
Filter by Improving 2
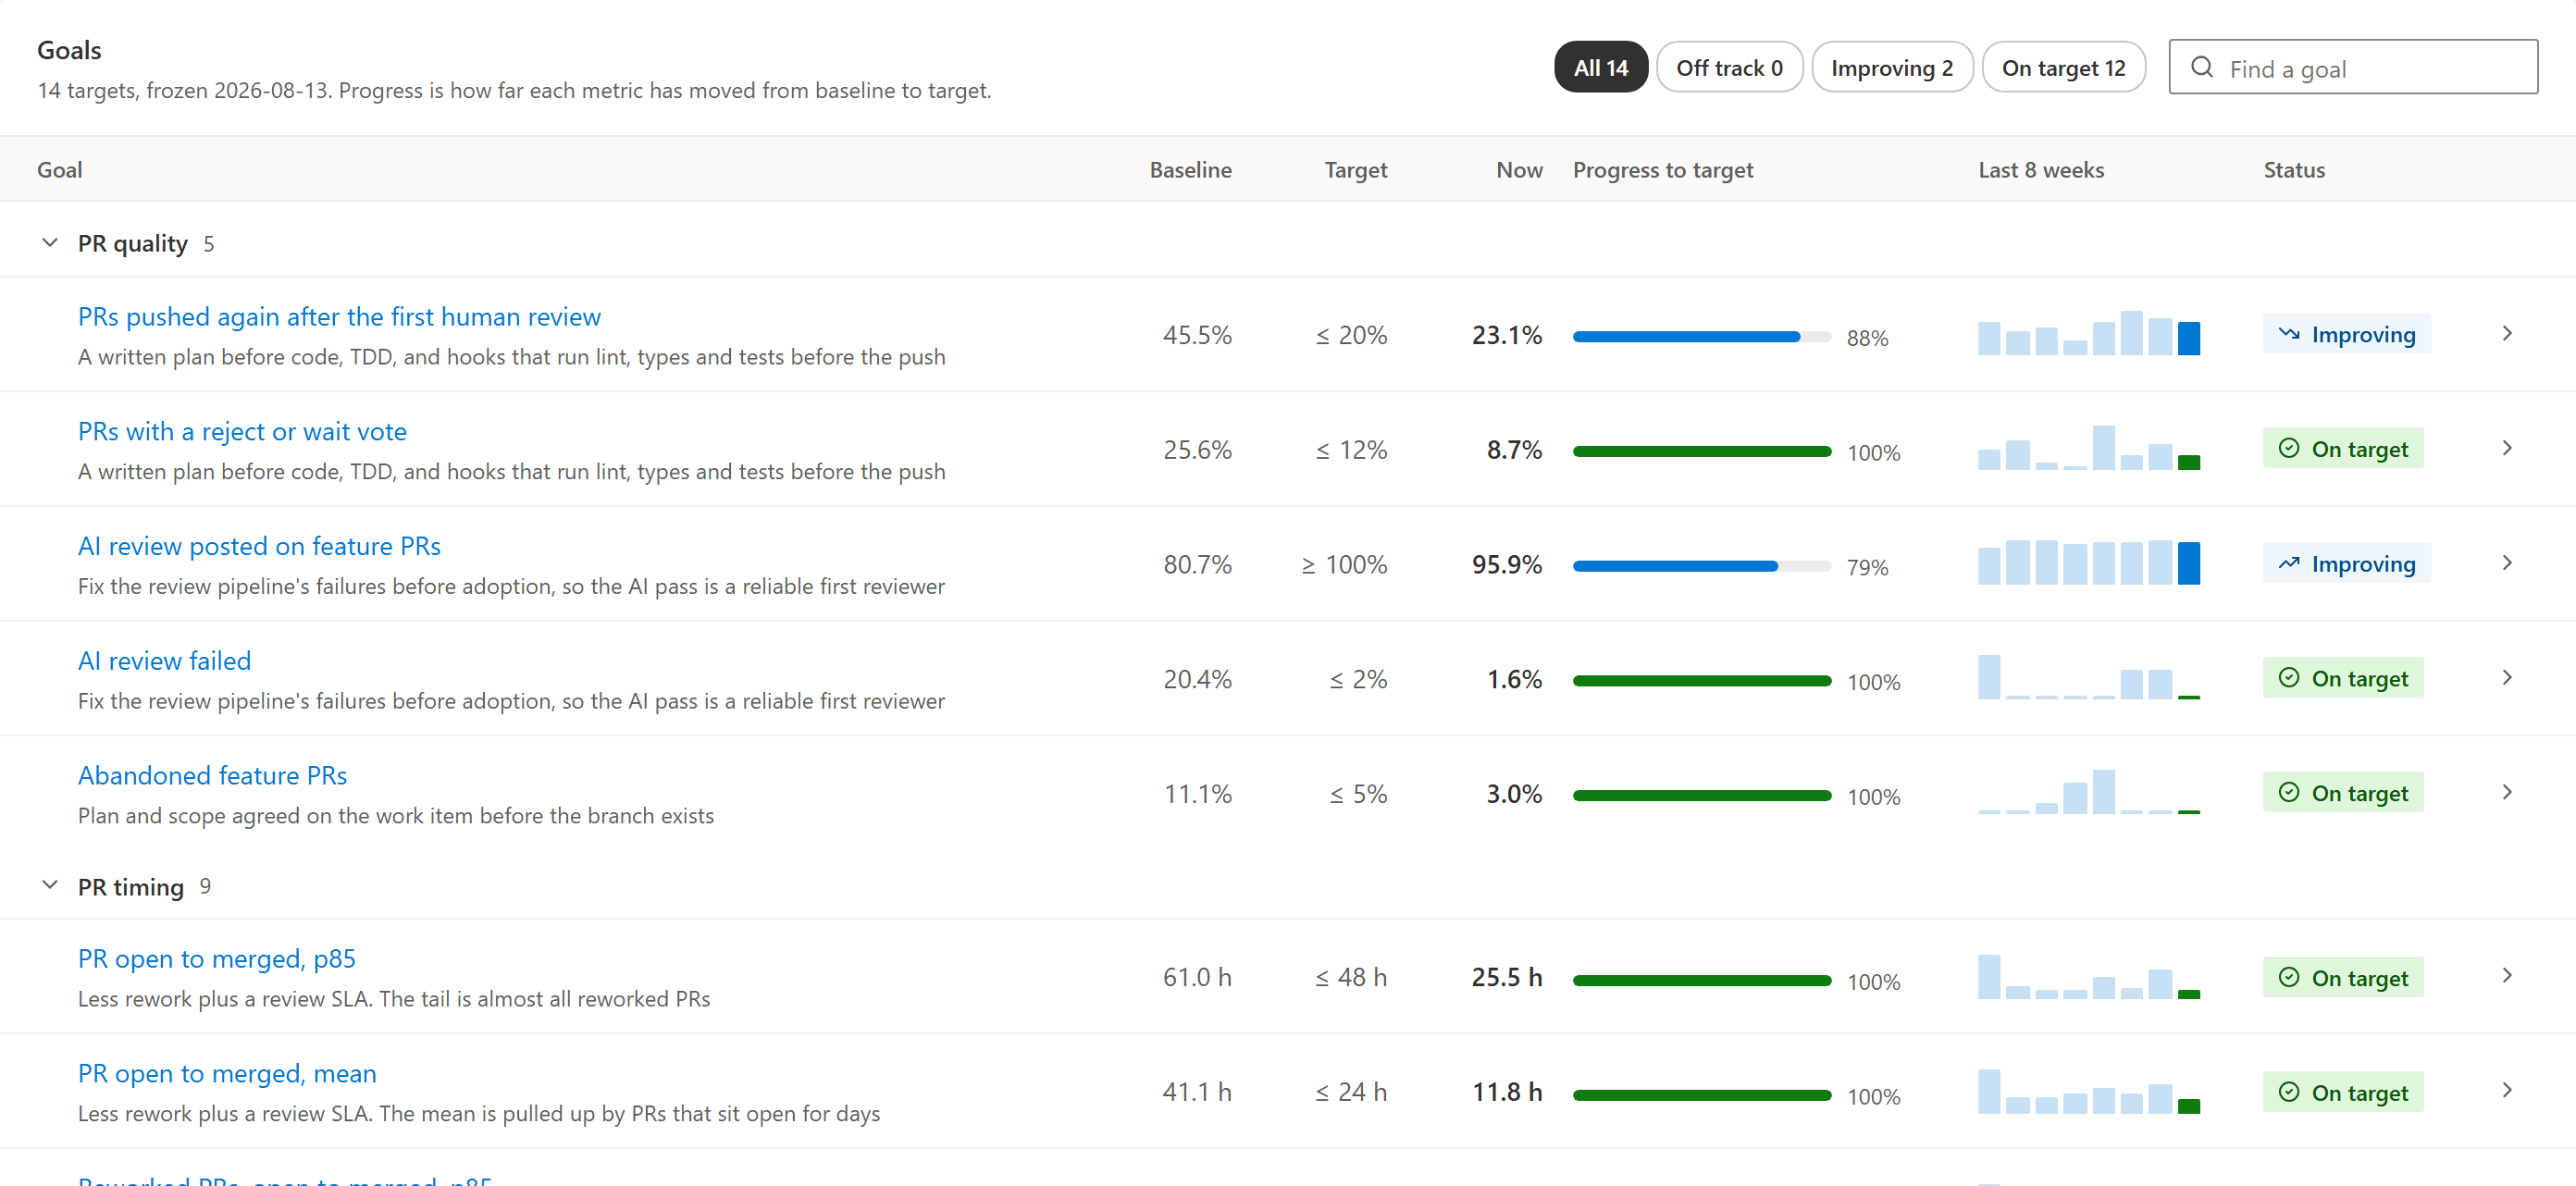pyautogui.click(x=1892, y=67)
